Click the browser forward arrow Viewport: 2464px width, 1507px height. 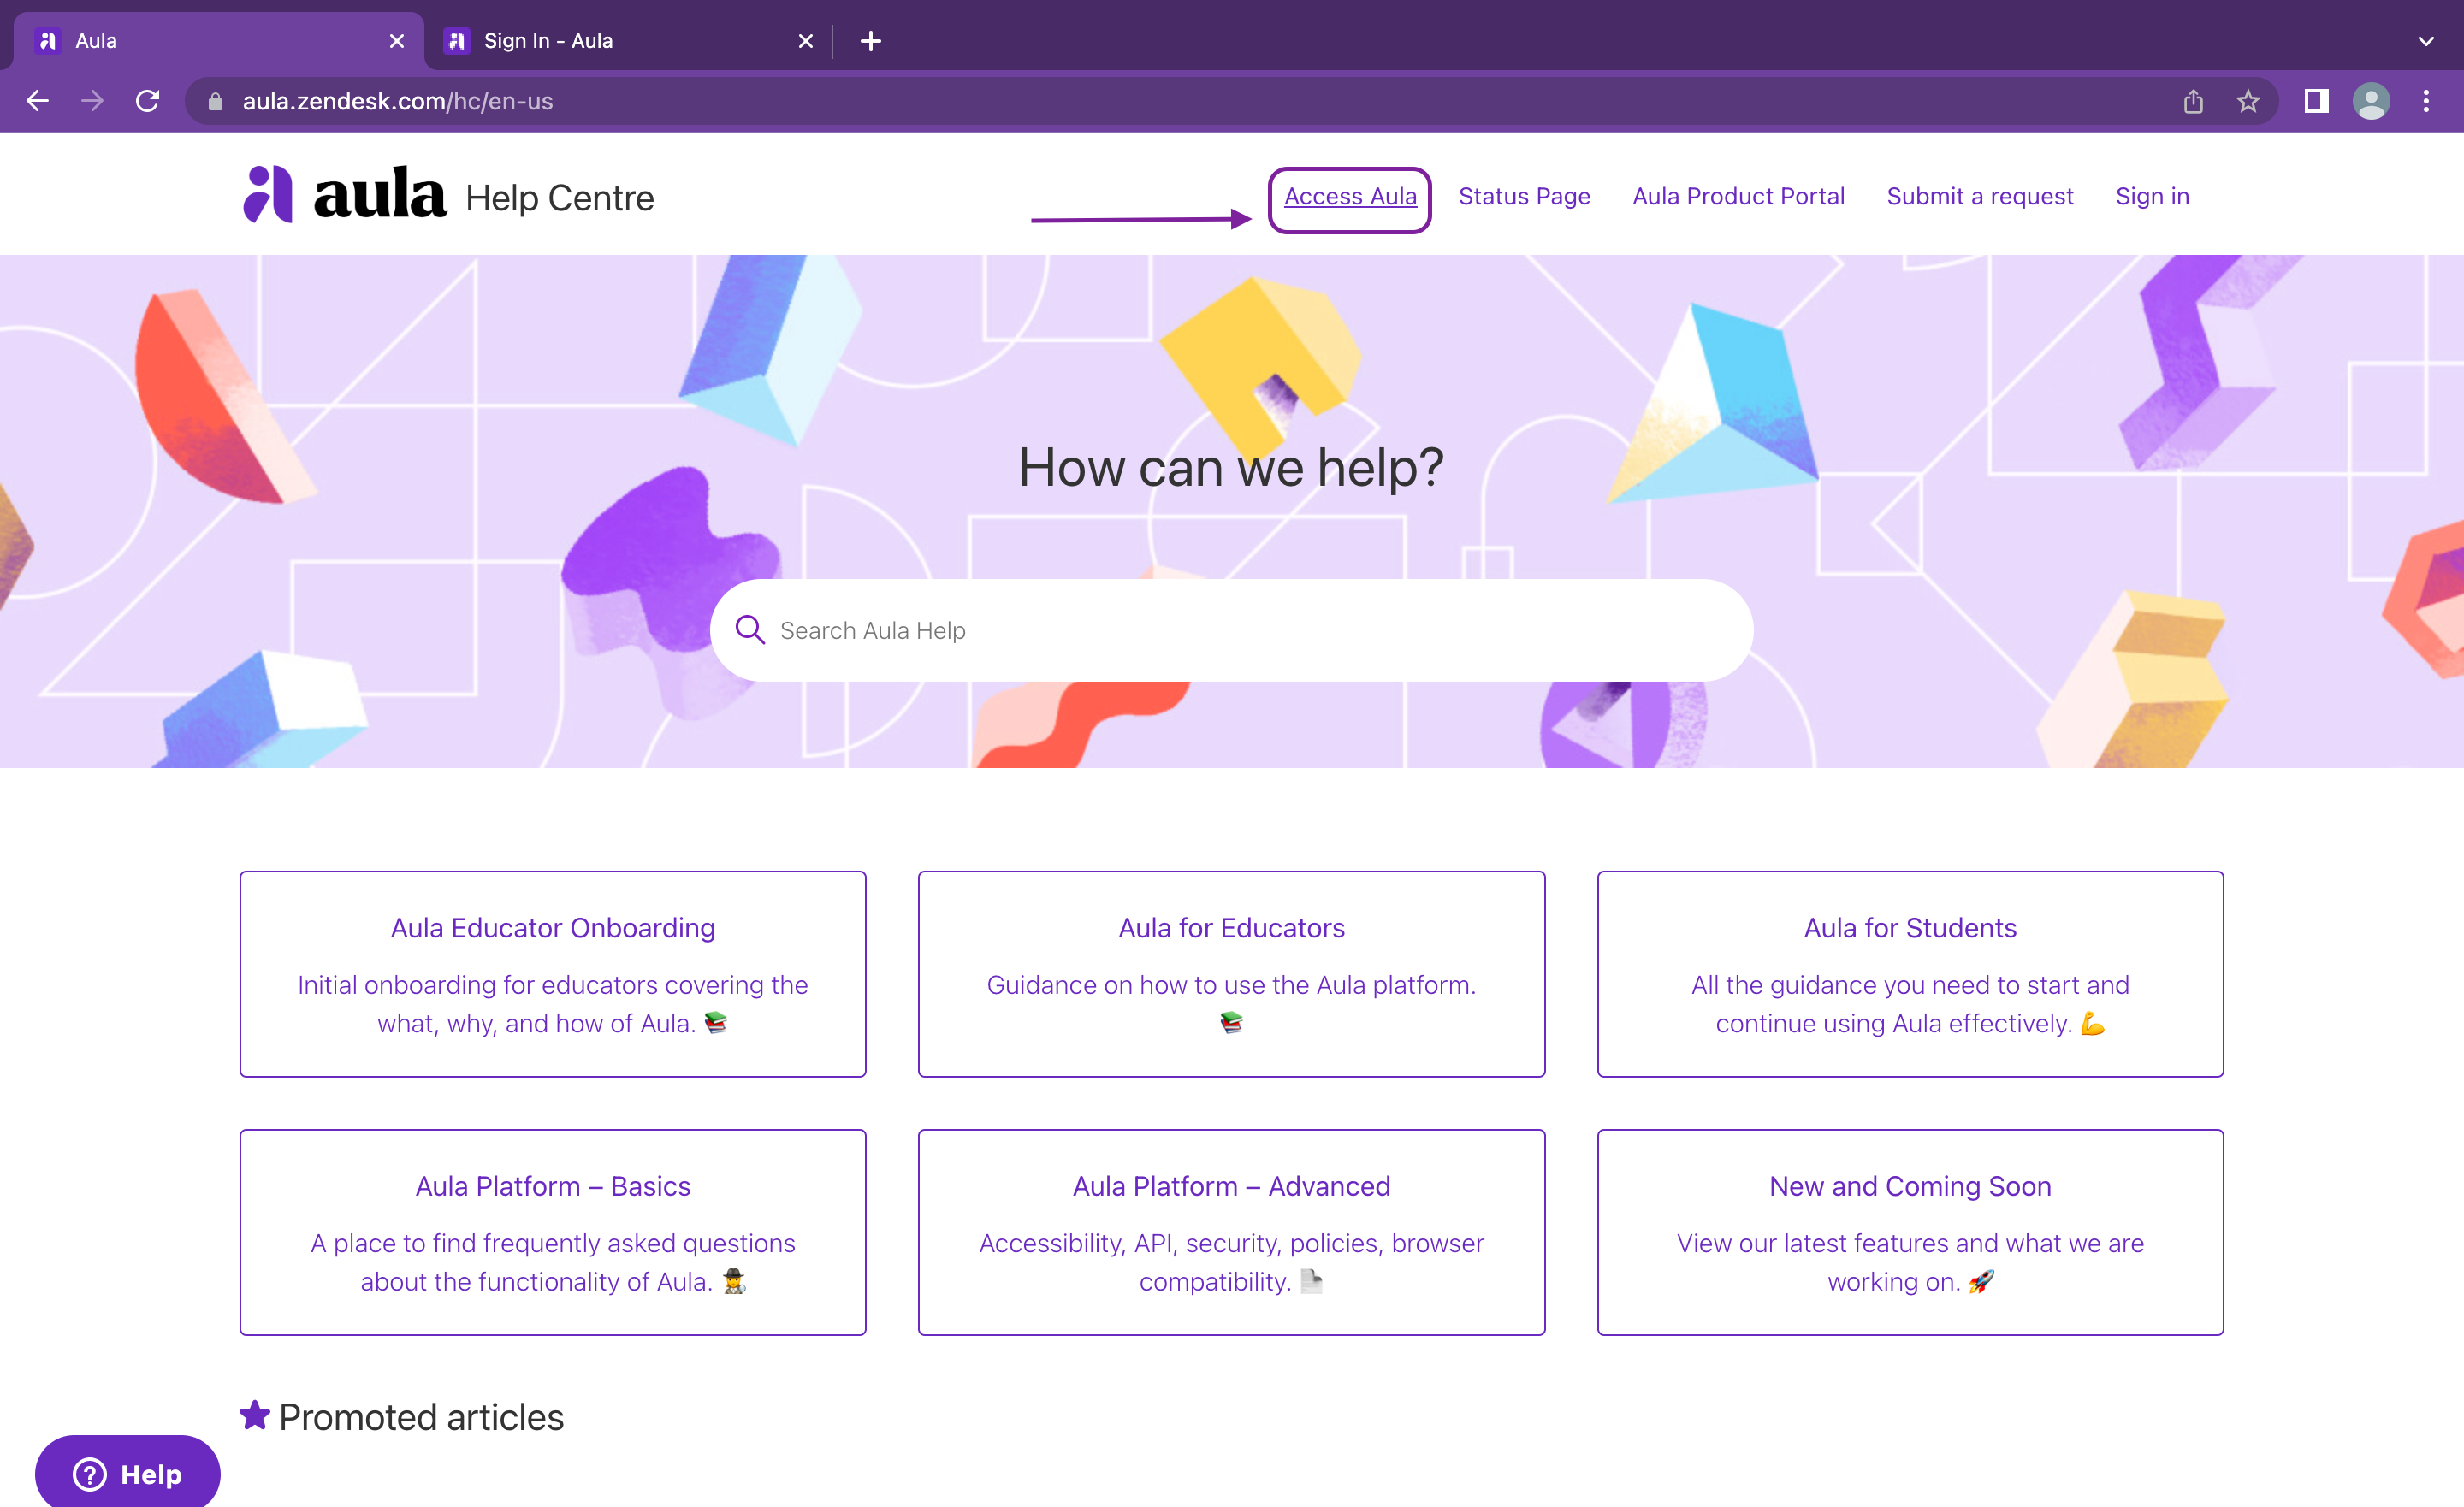[x=92, y=101]
